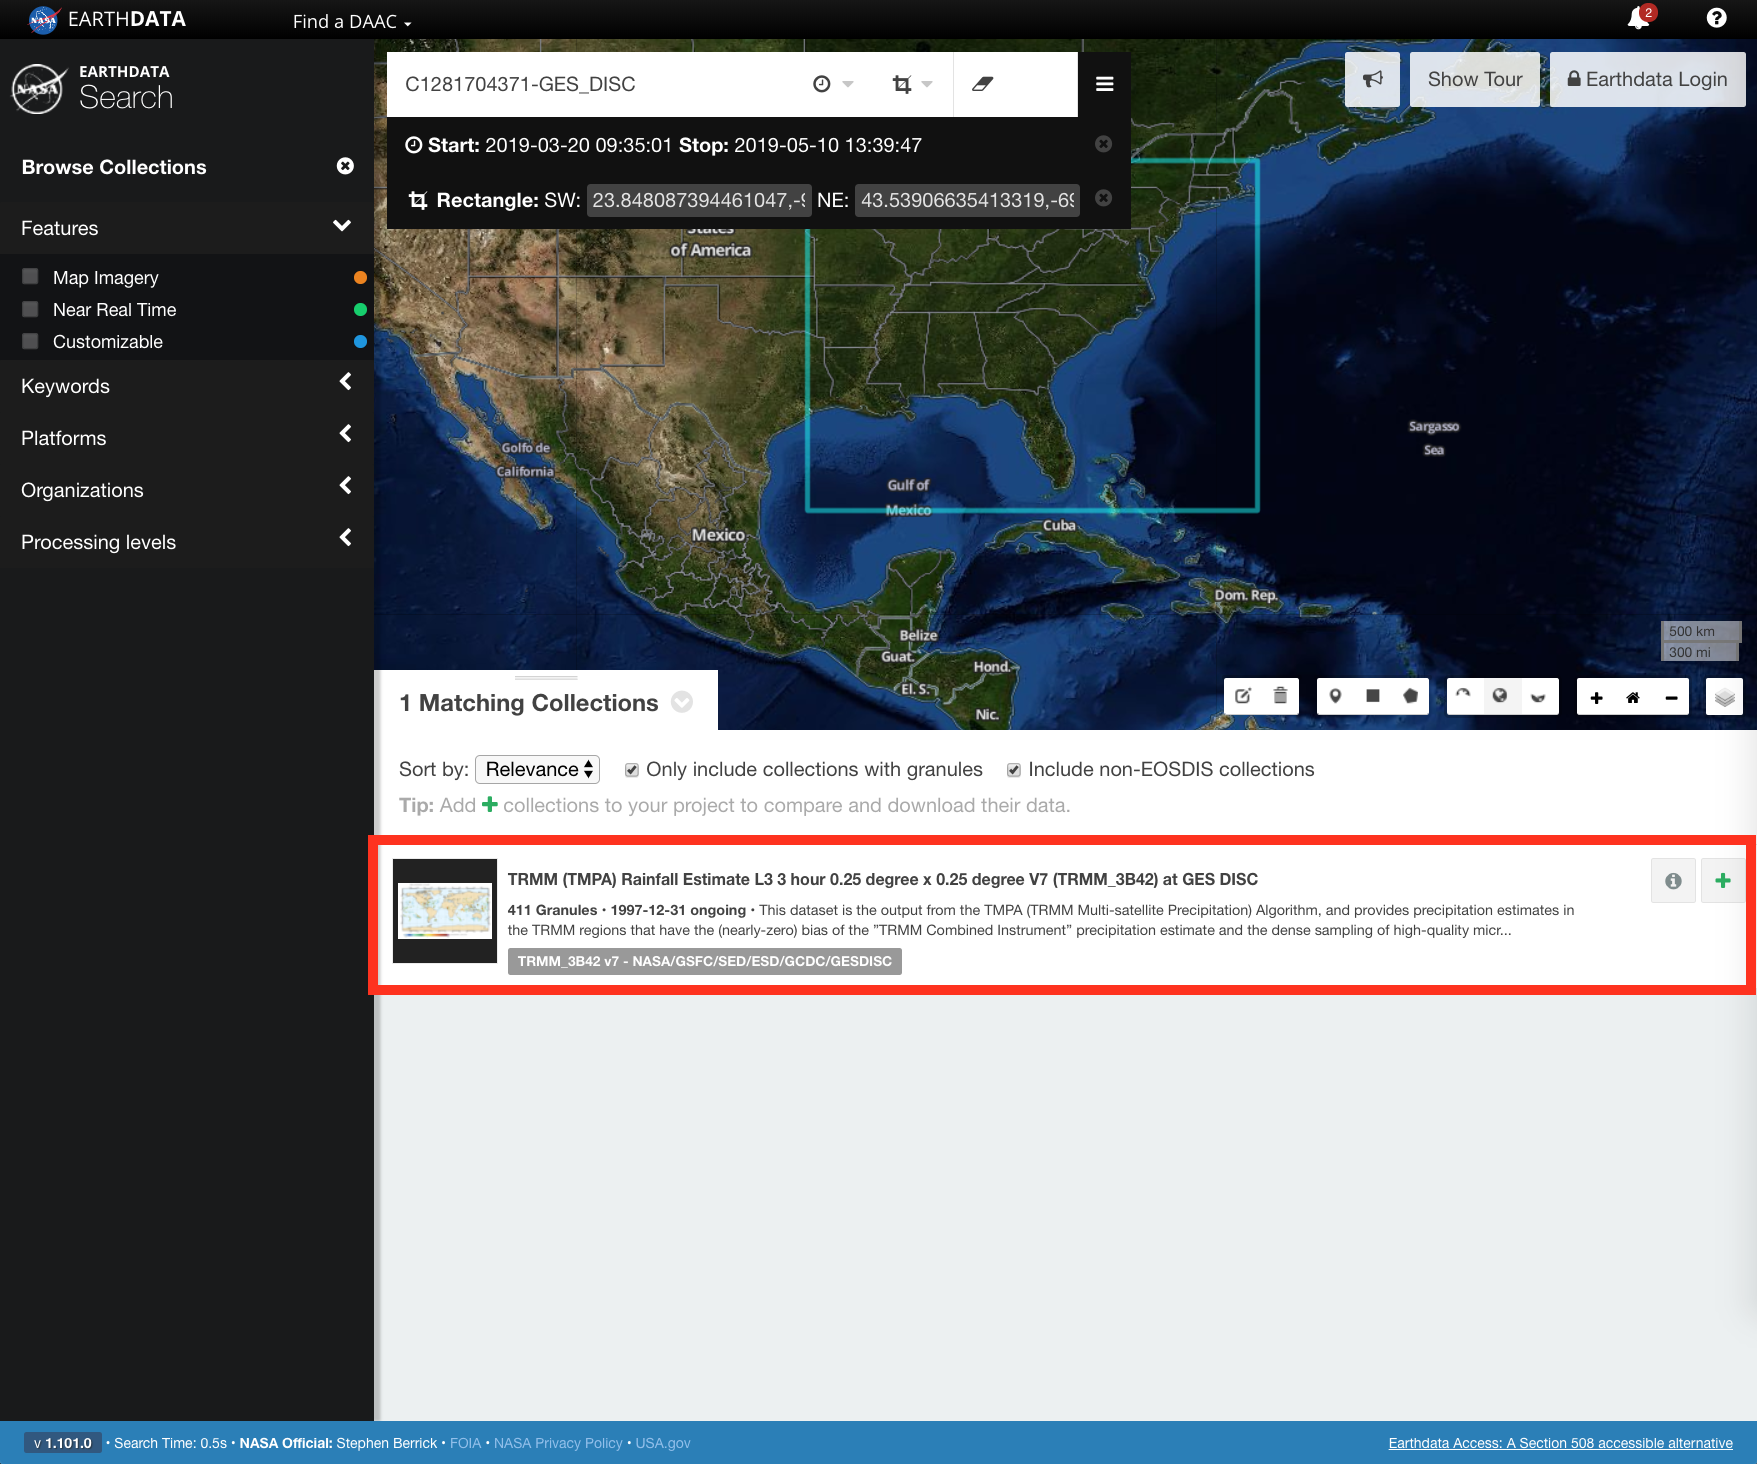Click the 411 Granules text
The height and width of the screenshot is (1464, 1757).
(552, 910)
